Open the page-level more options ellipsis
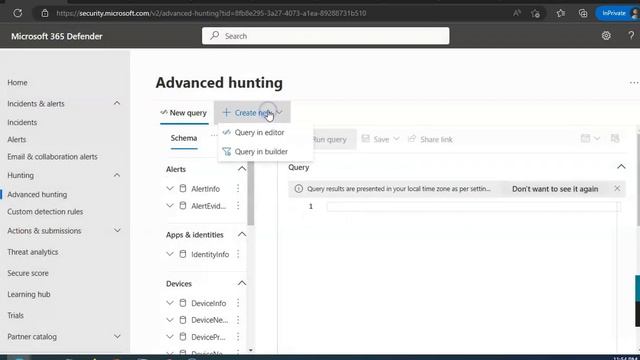This screenshot has width=640, height=360. 634,83
